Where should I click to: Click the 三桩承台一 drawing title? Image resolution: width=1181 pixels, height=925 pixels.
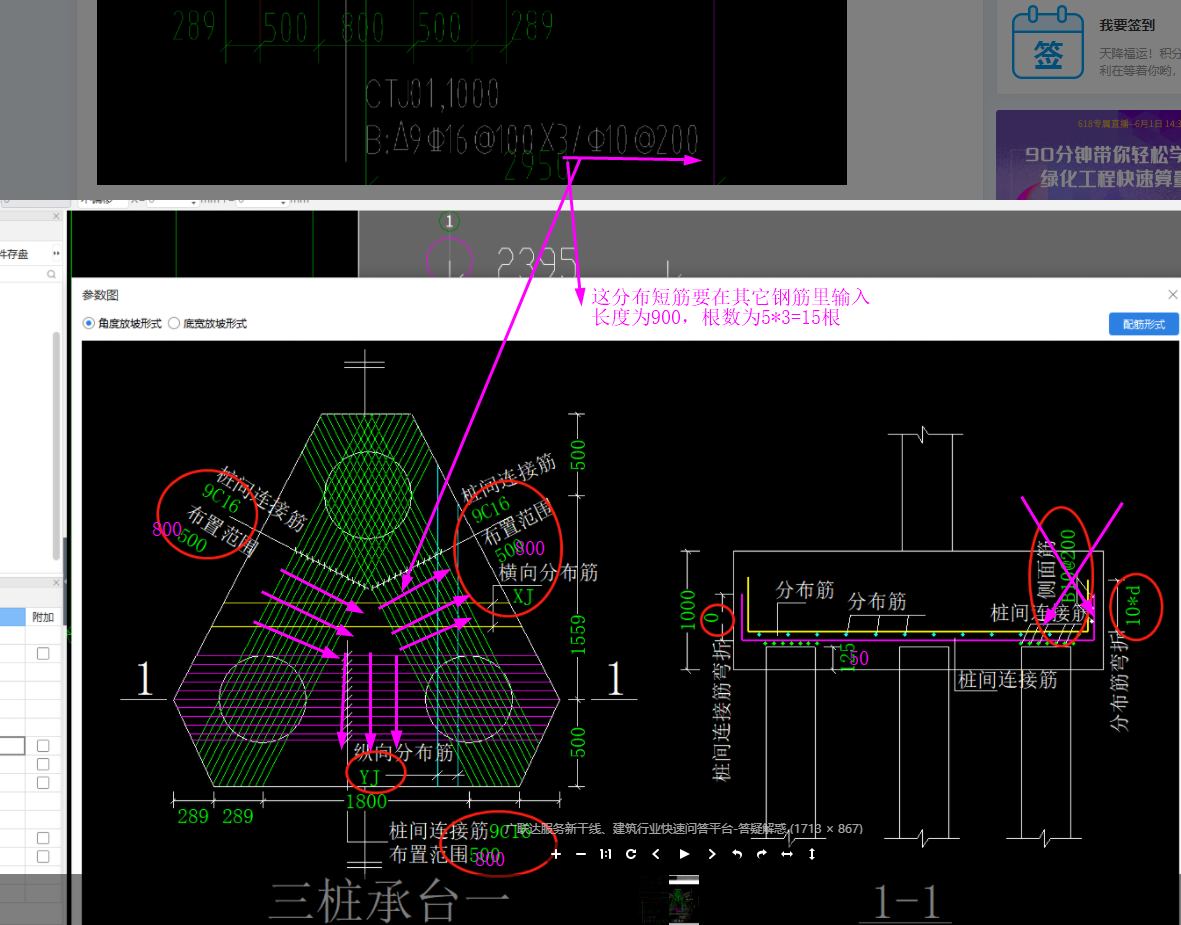point(389,902)
